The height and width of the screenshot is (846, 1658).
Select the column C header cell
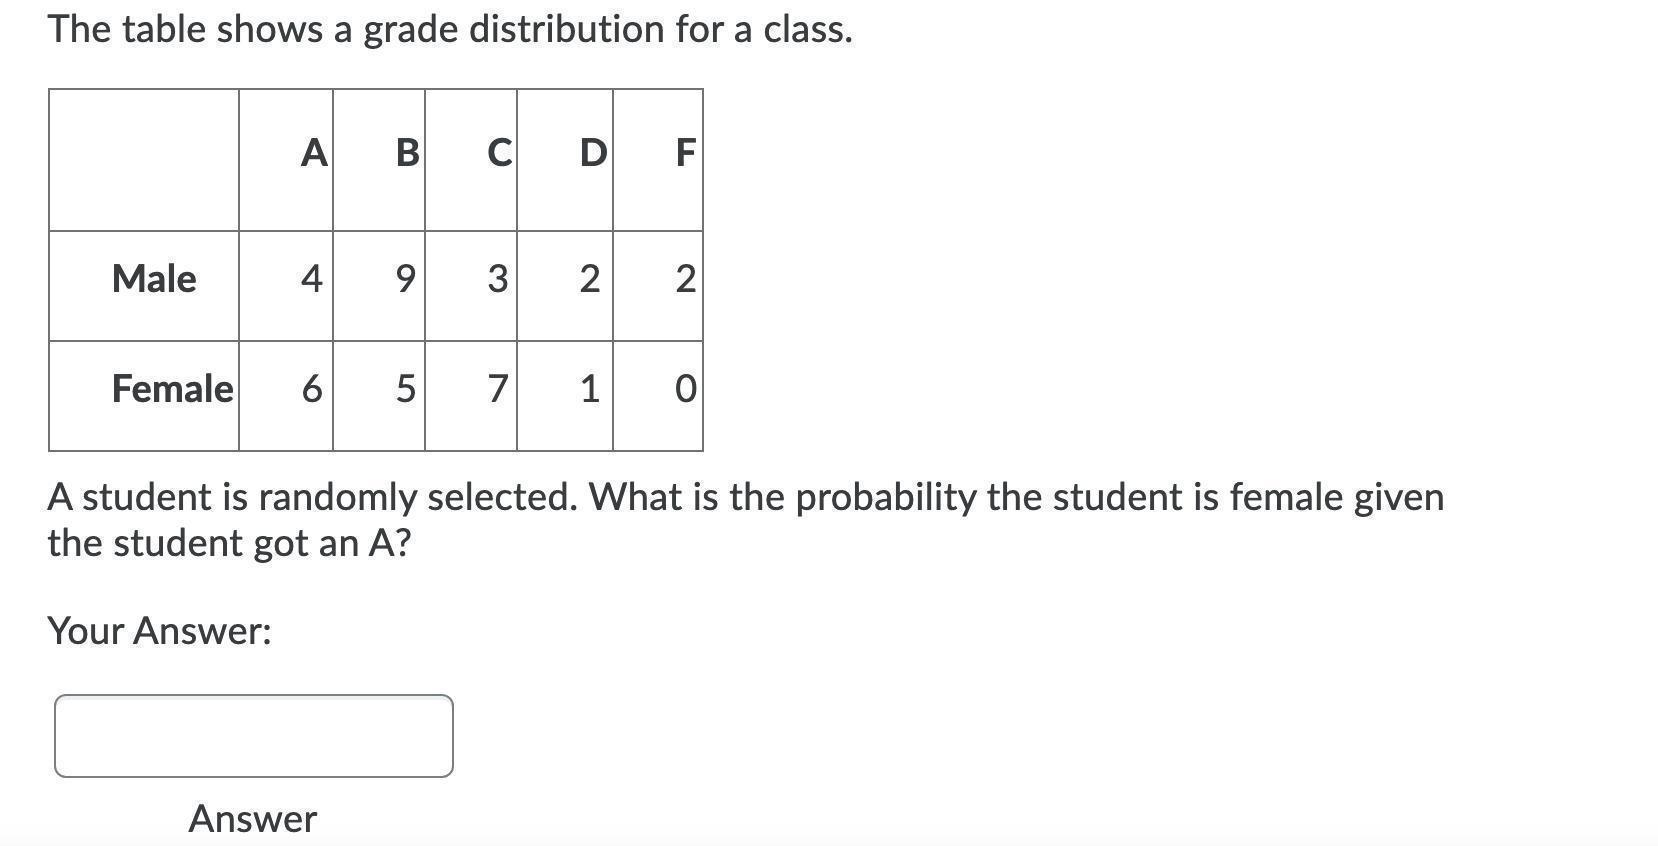tap(471, 160)
